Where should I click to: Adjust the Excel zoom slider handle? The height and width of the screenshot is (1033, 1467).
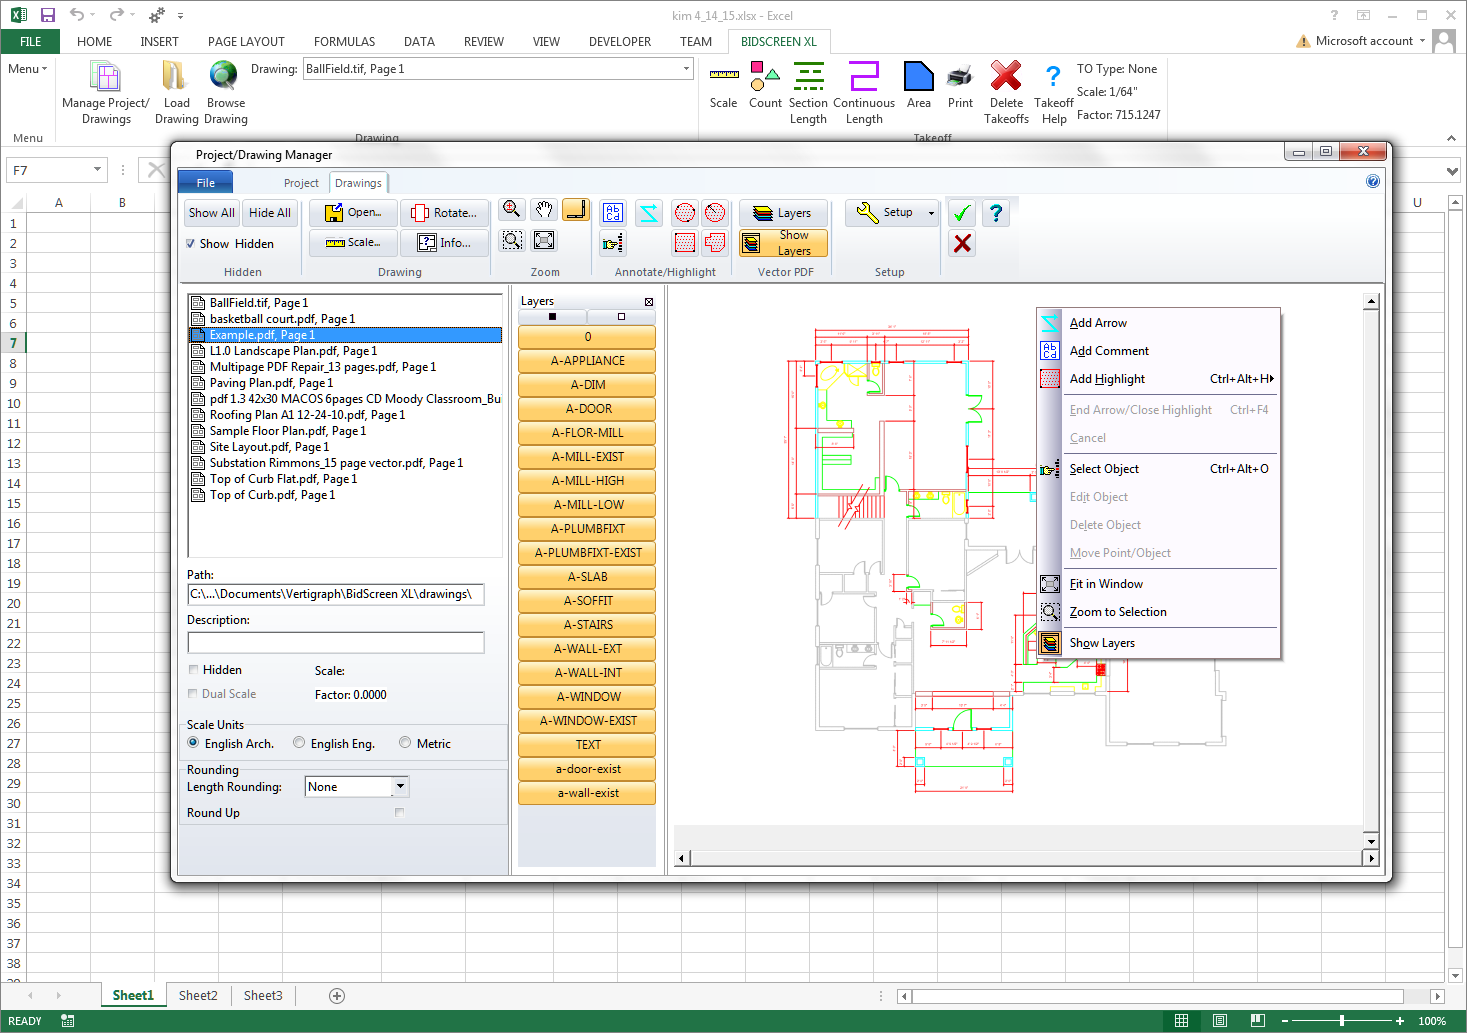tap(1342, 1021)
